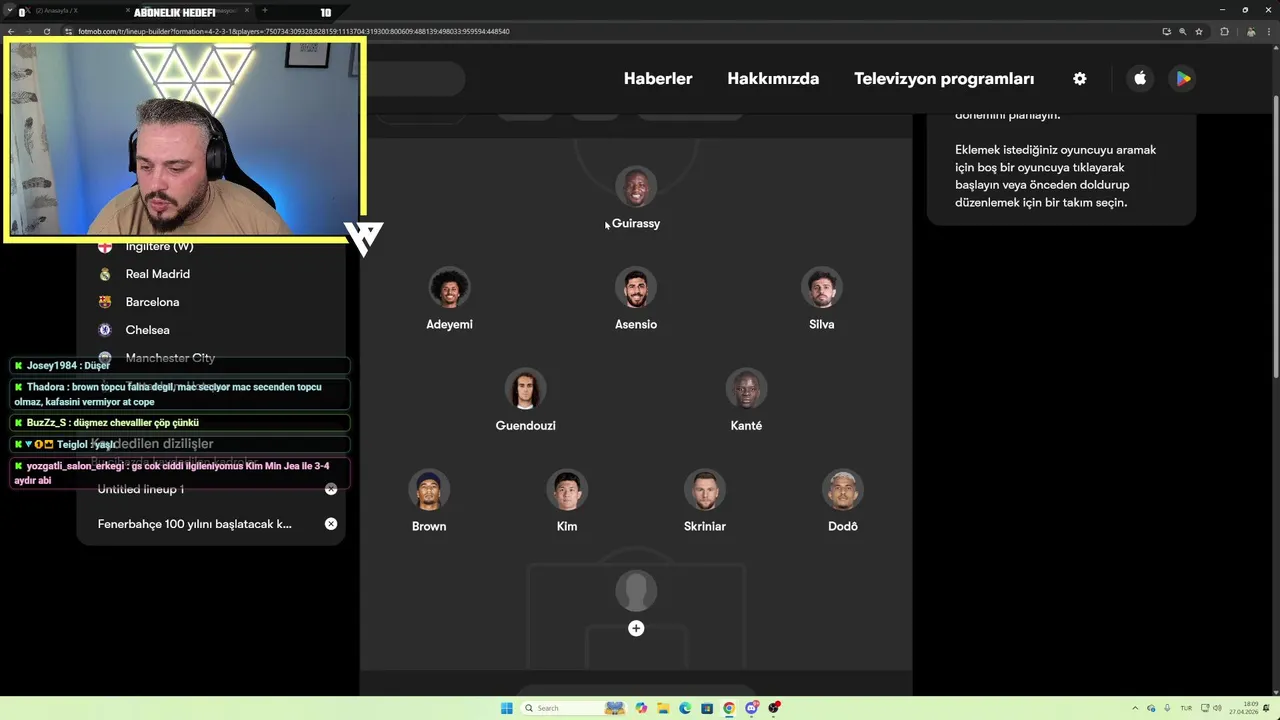
Task: Select Dodô's right-back avatar
Action: pos(843,490)
